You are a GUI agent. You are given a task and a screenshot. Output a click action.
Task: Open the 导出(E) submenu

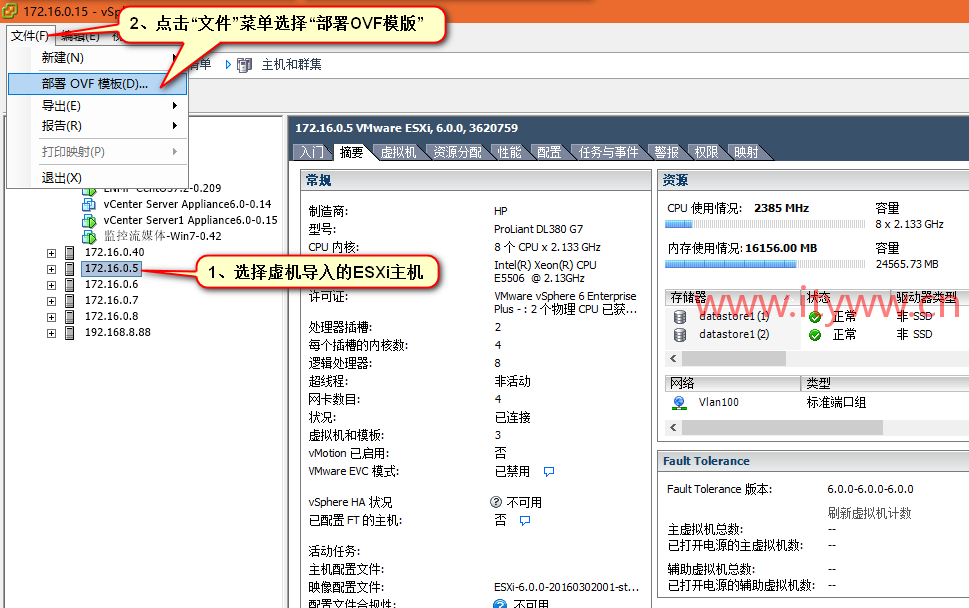click(x=98, y=106)
